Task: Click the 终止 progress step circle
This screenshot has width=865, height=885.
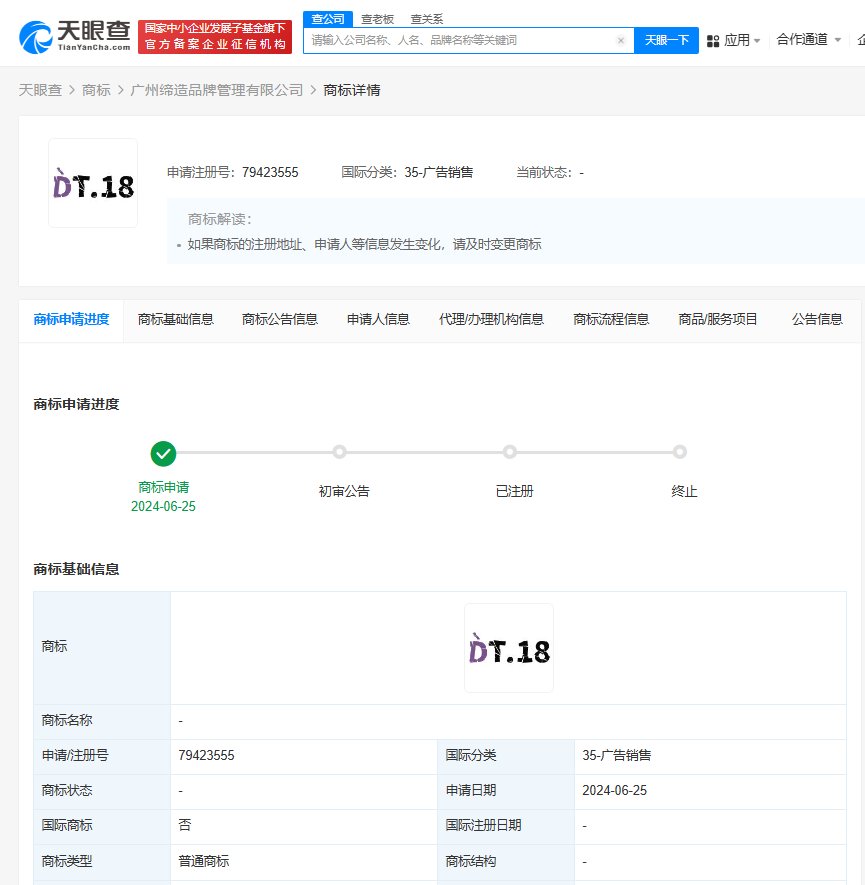Action: (x=679, y=452)
